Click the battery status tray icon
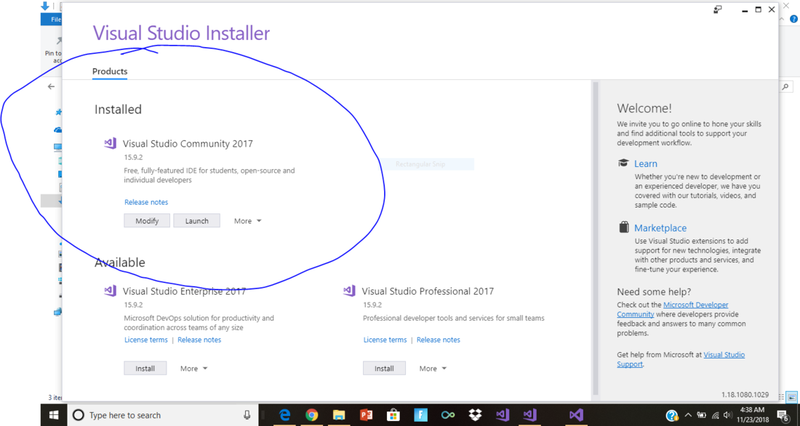 (702, 415)
